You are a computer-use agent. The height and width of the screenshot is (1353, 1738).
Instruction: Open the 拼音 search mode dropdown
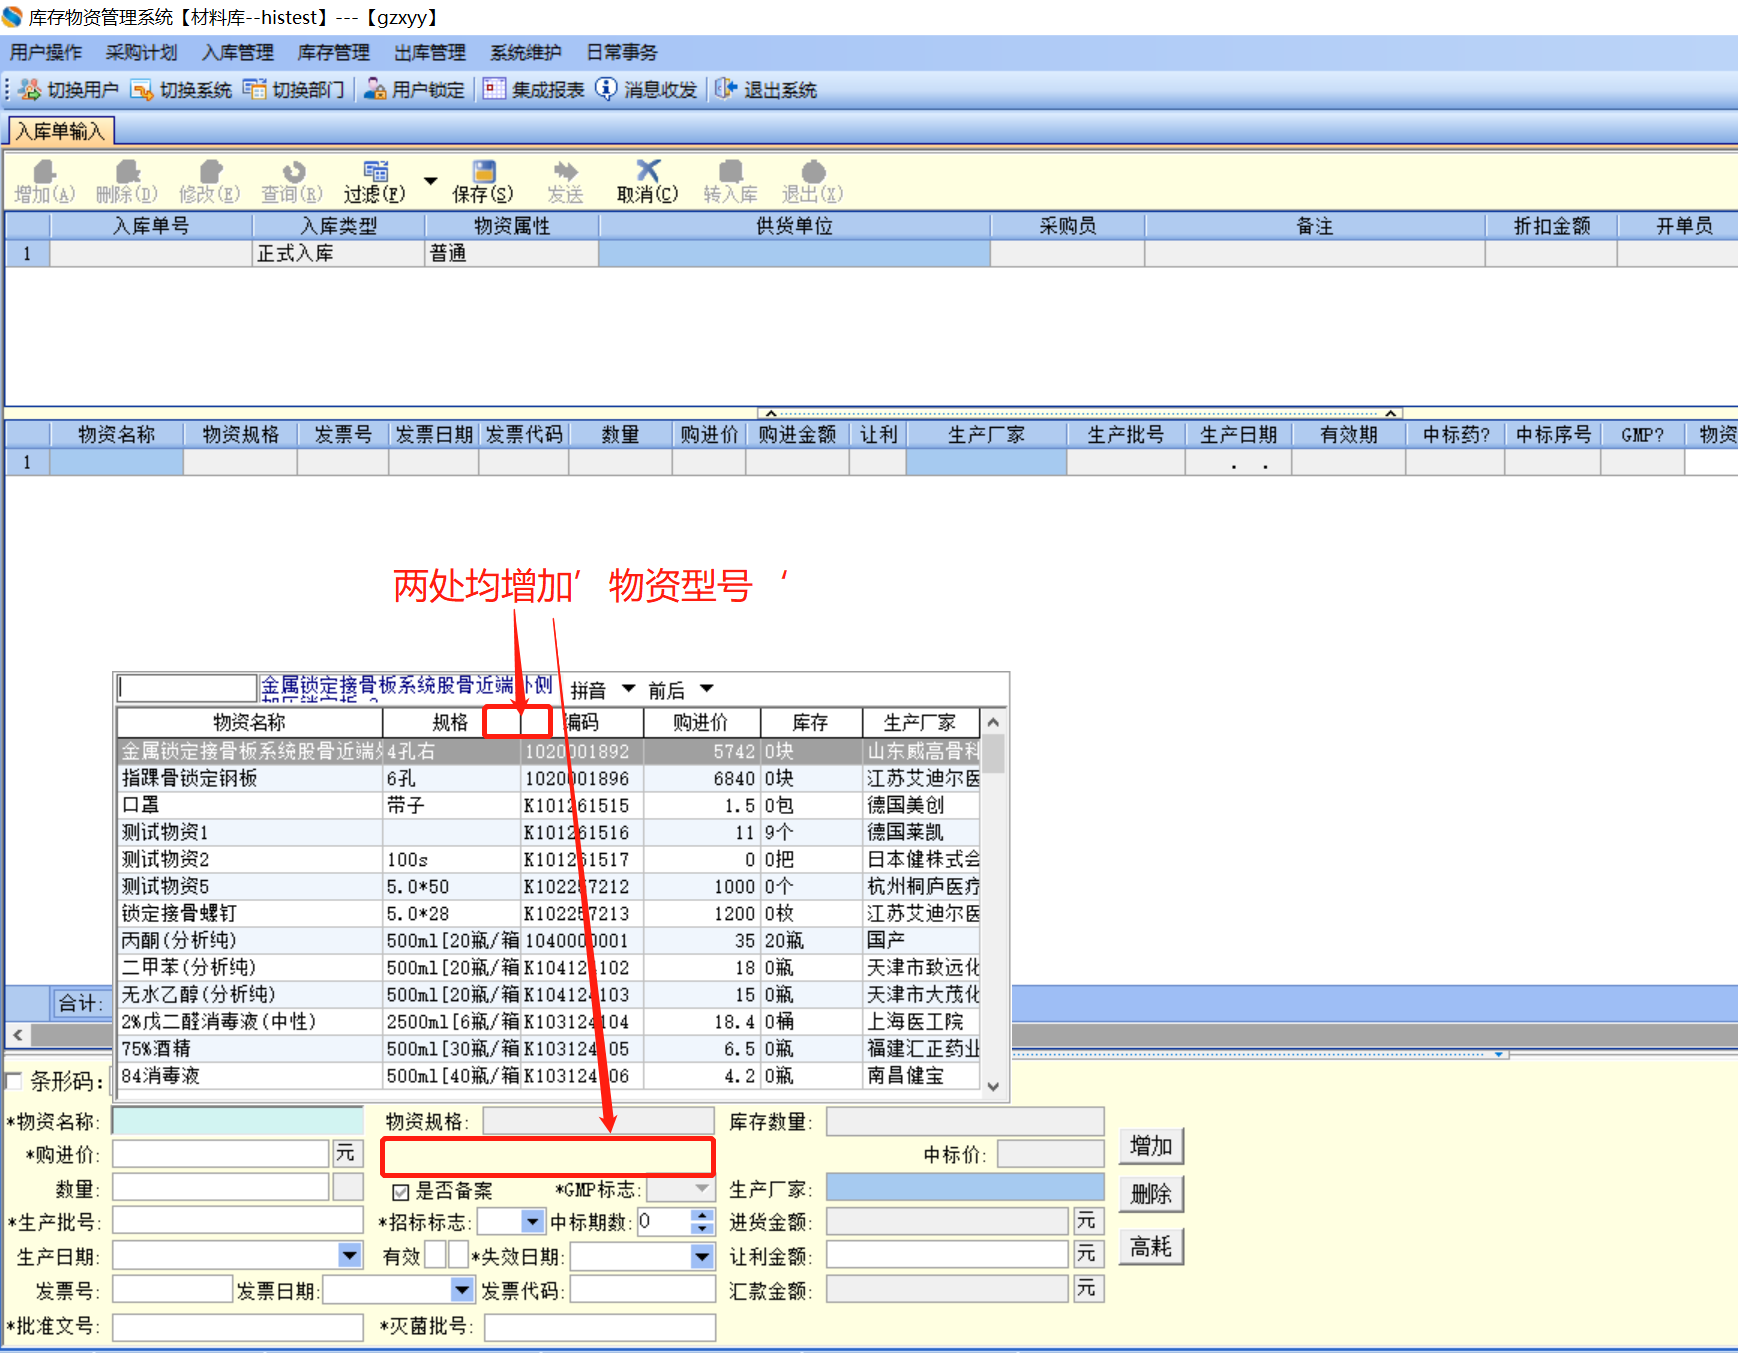point(629,689)
